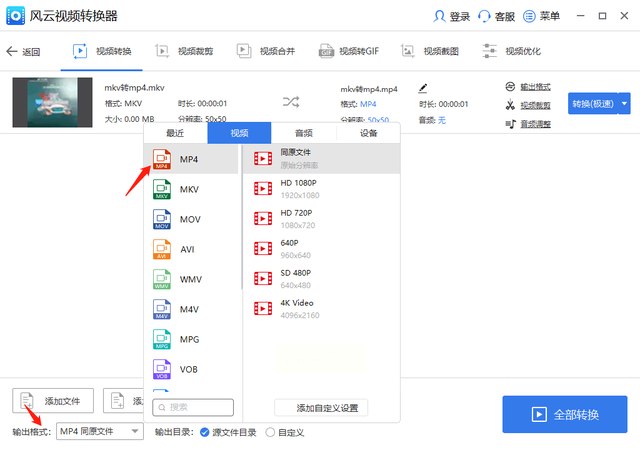The width and height of the screenshot is (640, 450).
Task: Open 输出格式 MP4 同原文件 dropdown
Action: 100,432
